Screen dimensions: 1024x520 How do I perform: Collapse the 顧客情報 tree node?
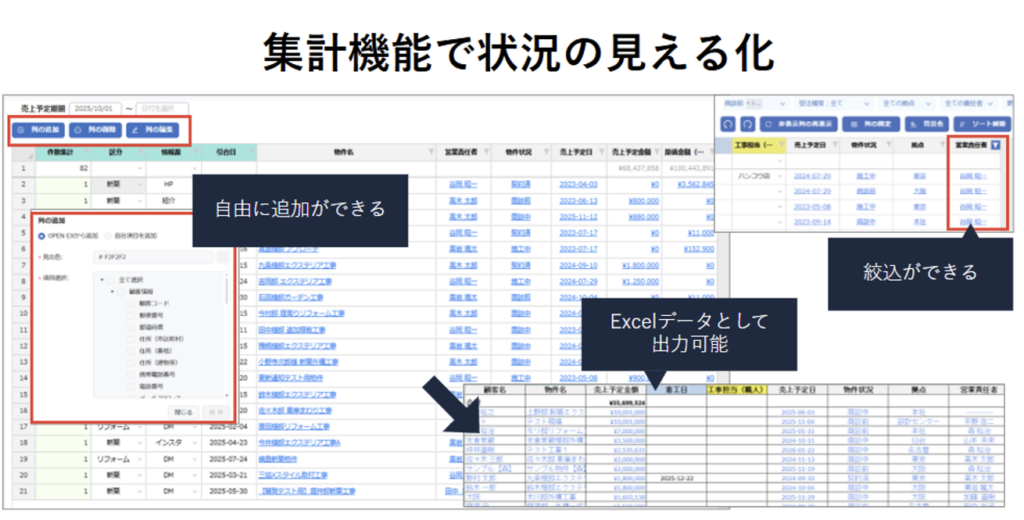111,291
